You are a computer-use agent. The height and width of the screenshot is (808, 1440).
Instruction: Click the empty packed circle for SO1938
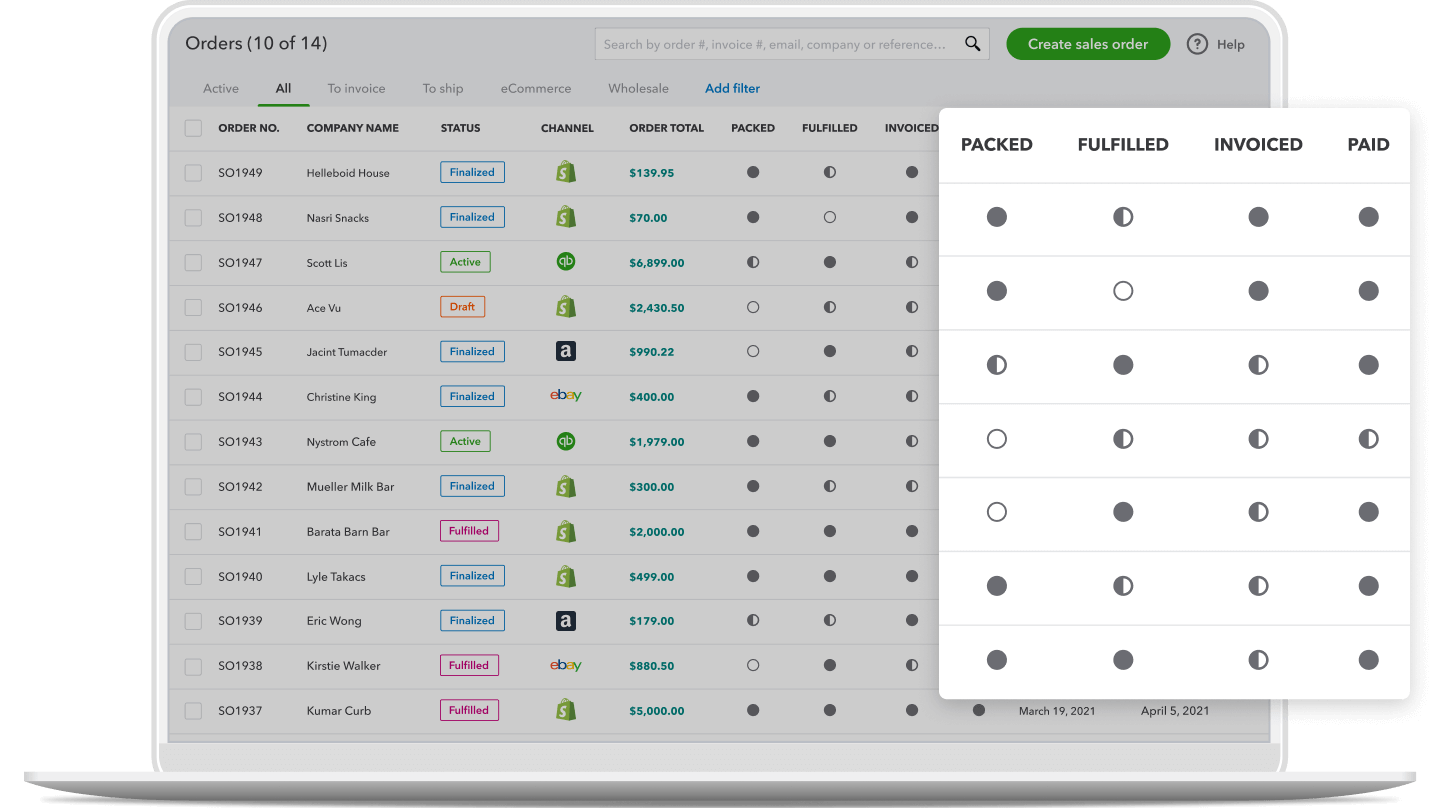coord(753,665)
